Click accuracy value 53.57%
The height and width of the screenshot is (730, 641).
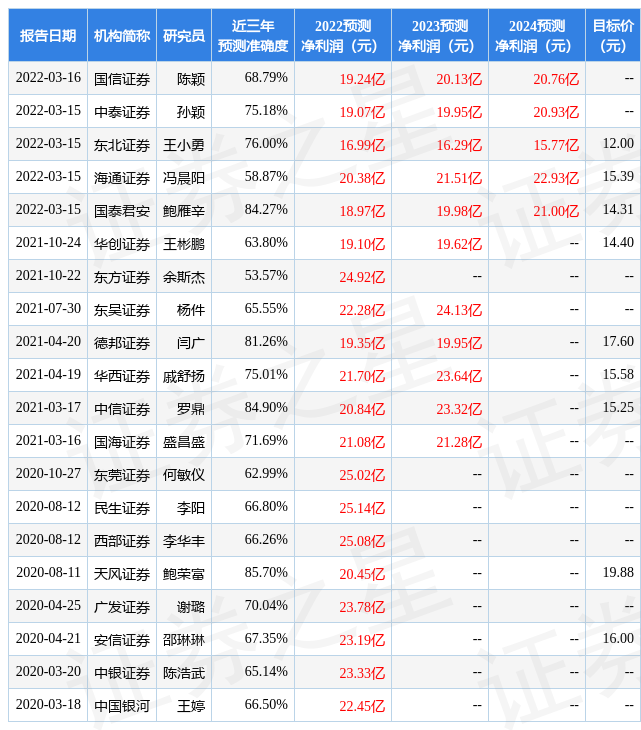(266, 276)
